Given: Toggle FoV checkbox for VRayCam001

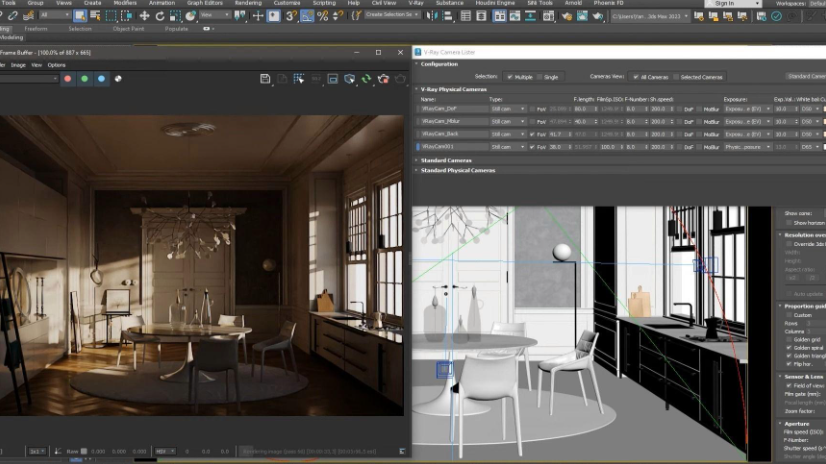Looking at the screenshot, I should point(532,147).
